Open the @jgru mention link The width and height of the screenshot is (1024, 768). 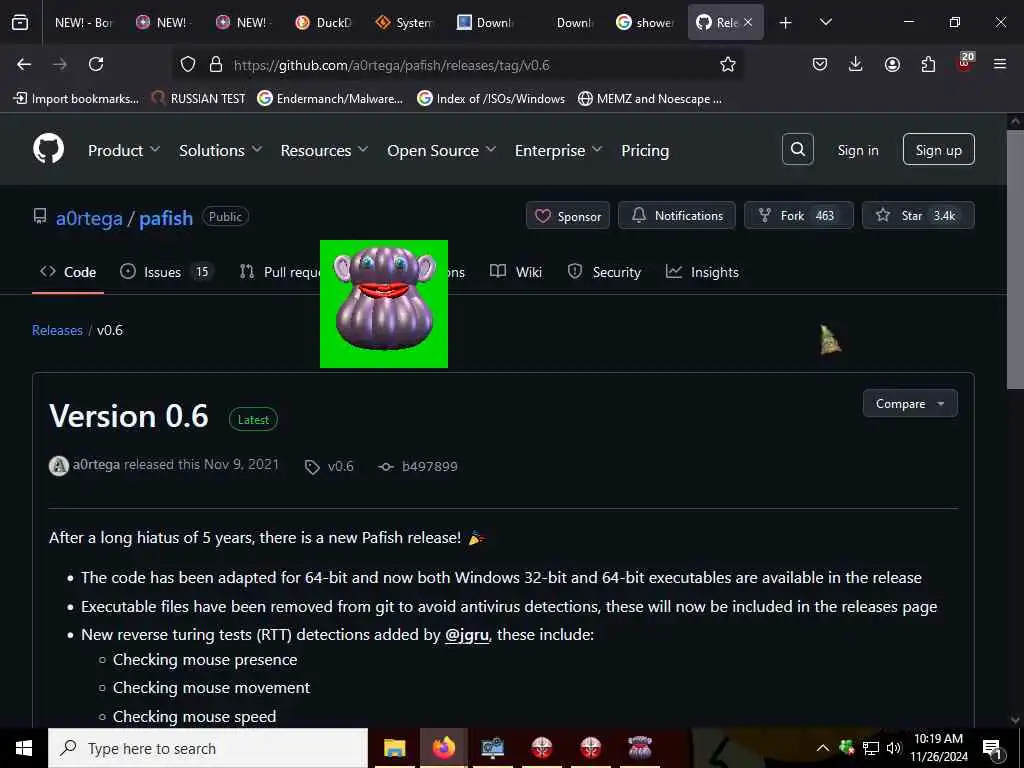pyautogui.click(x=467, y=635)
